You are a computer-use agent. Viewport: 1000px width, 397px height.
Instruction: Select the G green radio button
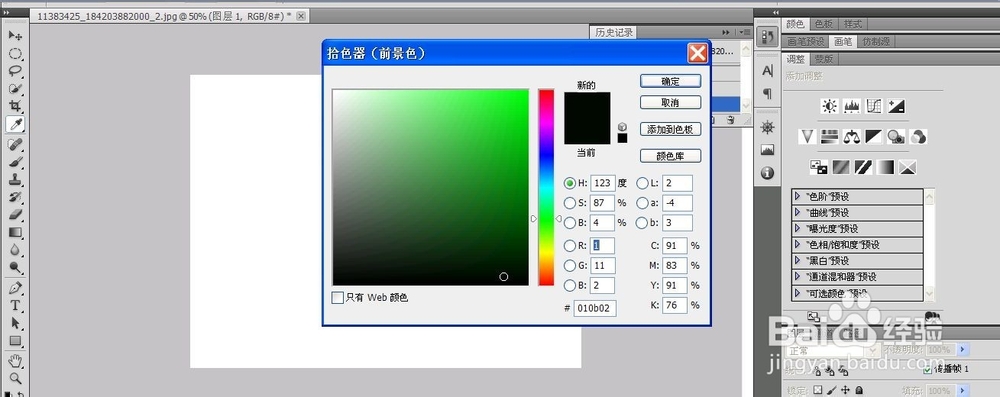[570, 266]
